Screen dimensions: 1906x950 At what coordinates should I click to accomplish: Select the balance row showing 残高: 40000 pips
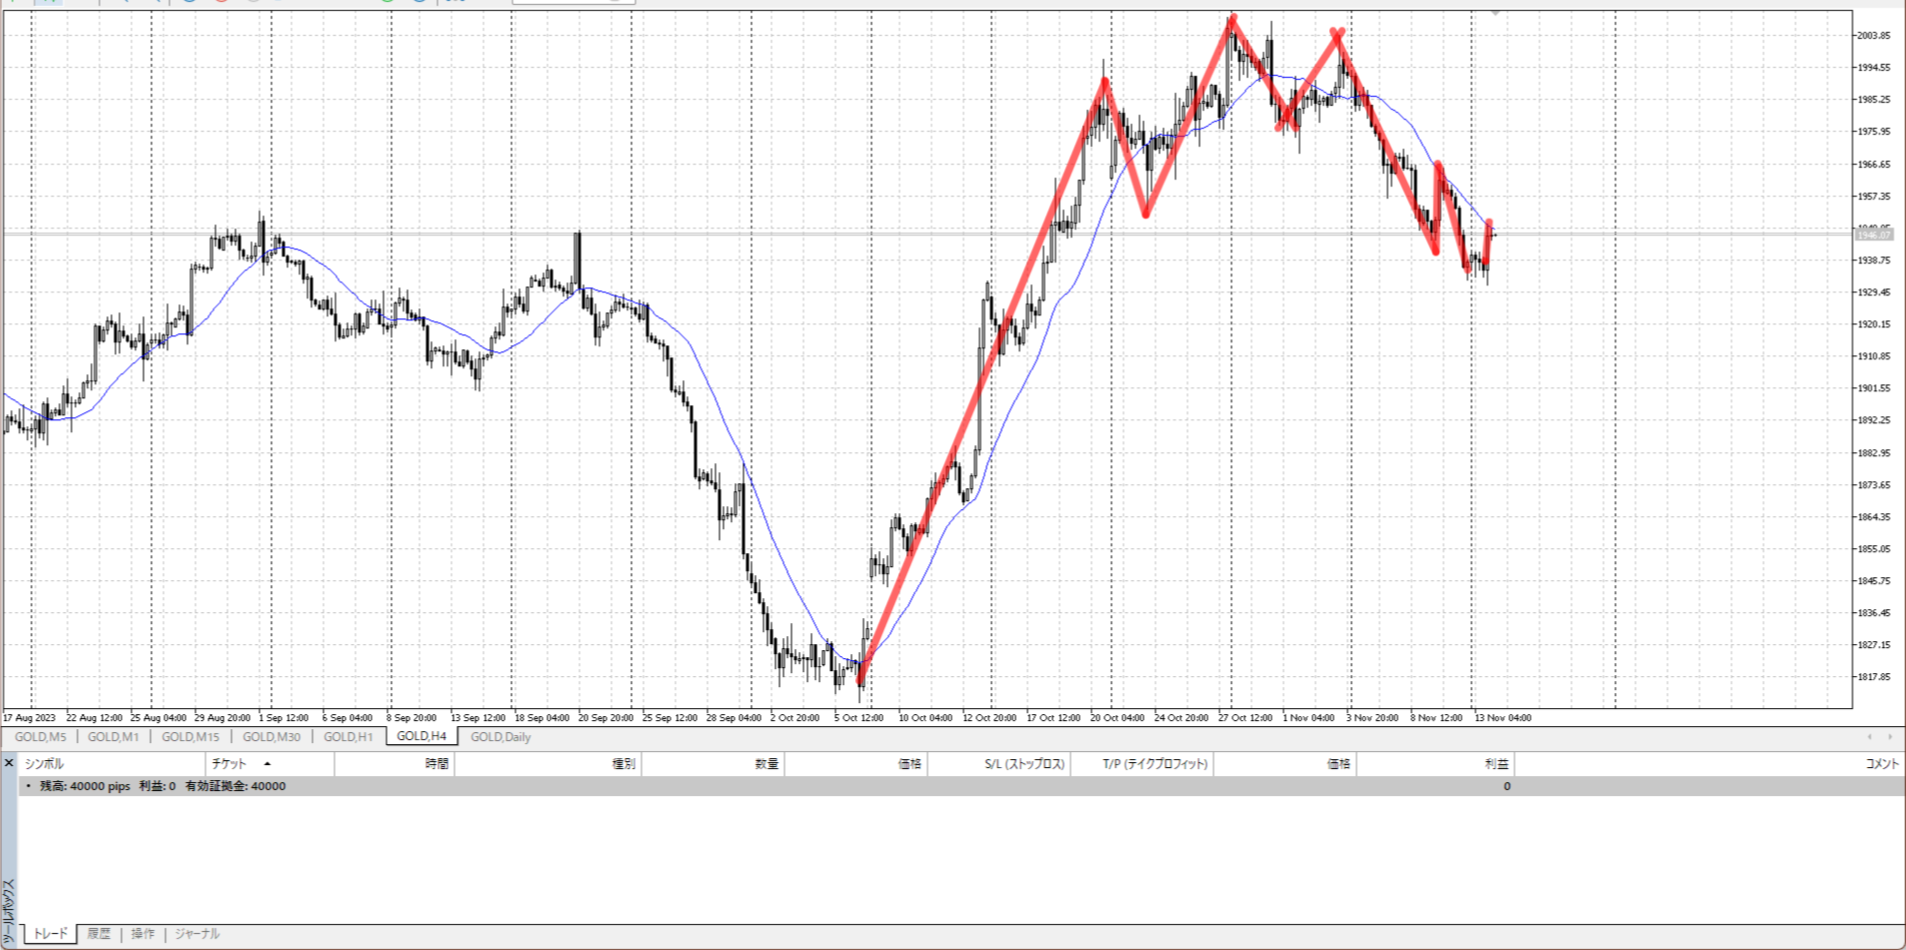click(x=162, y=786)
